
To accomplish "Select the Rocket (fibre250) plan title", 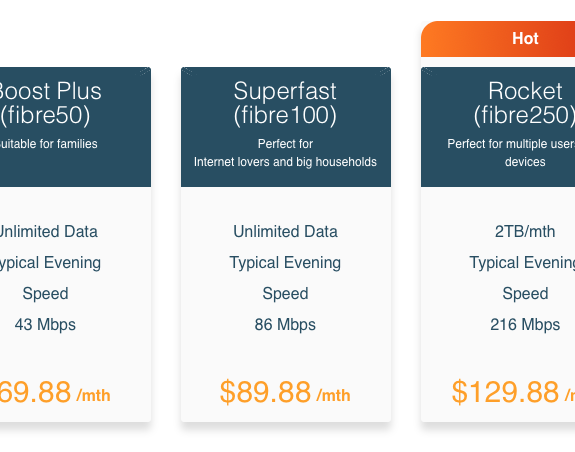I will coord(524,103).
